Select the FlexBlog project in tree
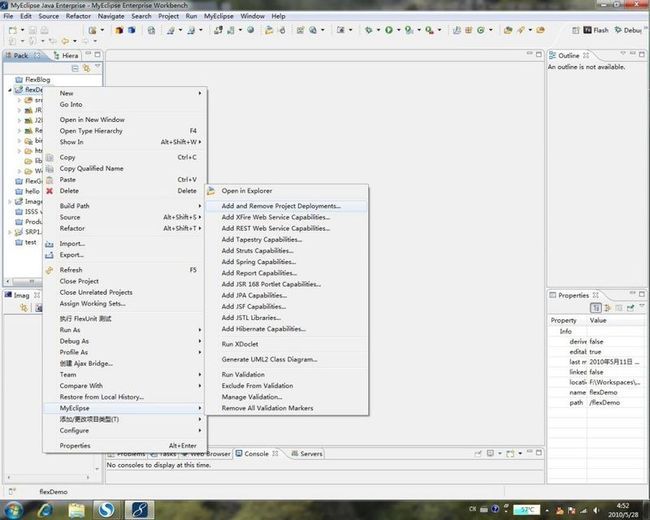 [x=33, y=80]
